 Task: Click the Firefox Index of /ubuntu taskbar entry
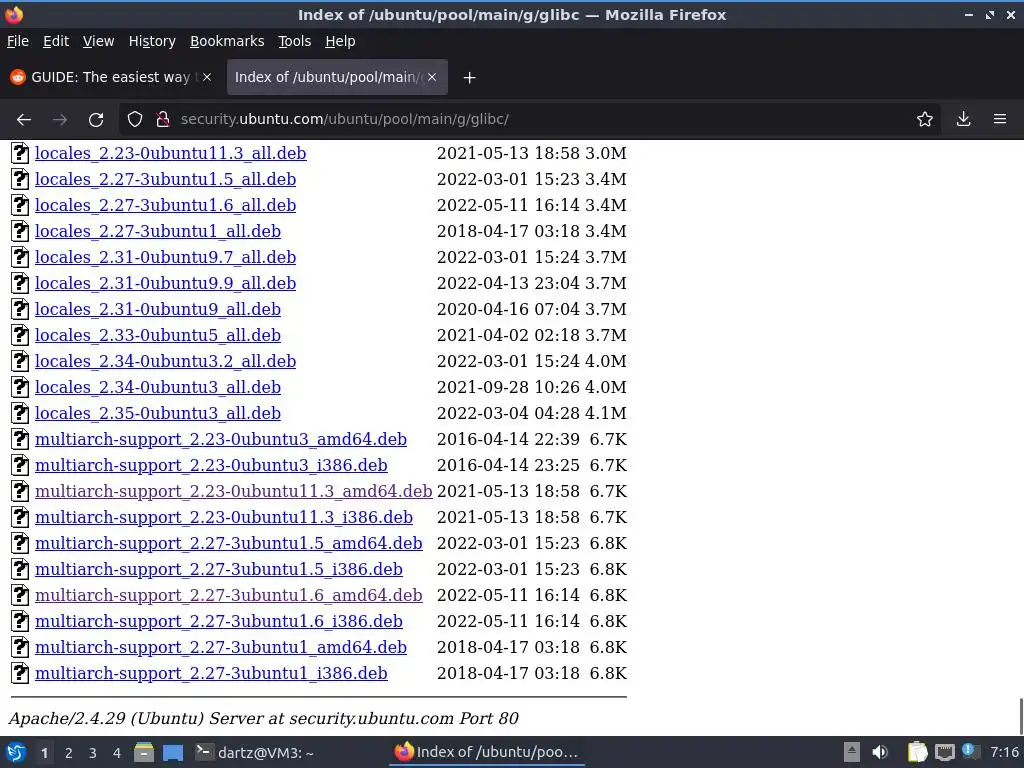[x=487, y=752]
